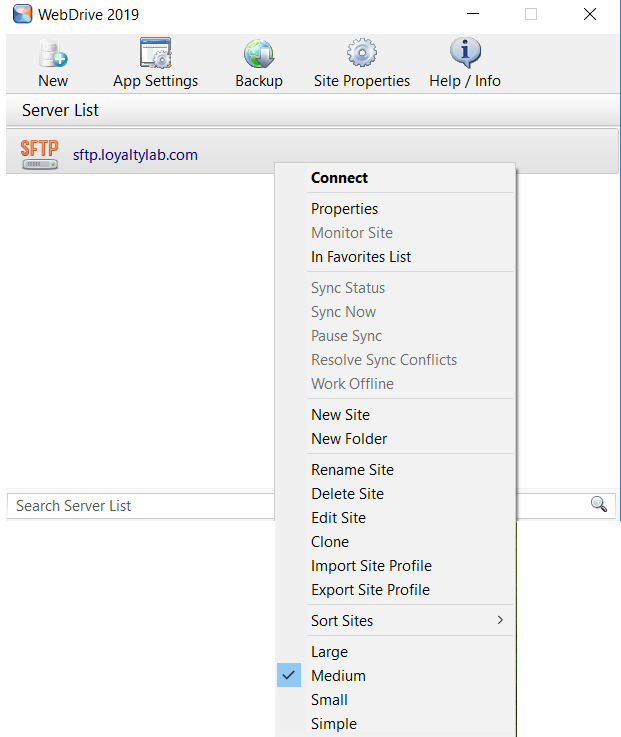621x737 pixels.
Task: Open Site Properties gear icon
Action: coord(361,54)
